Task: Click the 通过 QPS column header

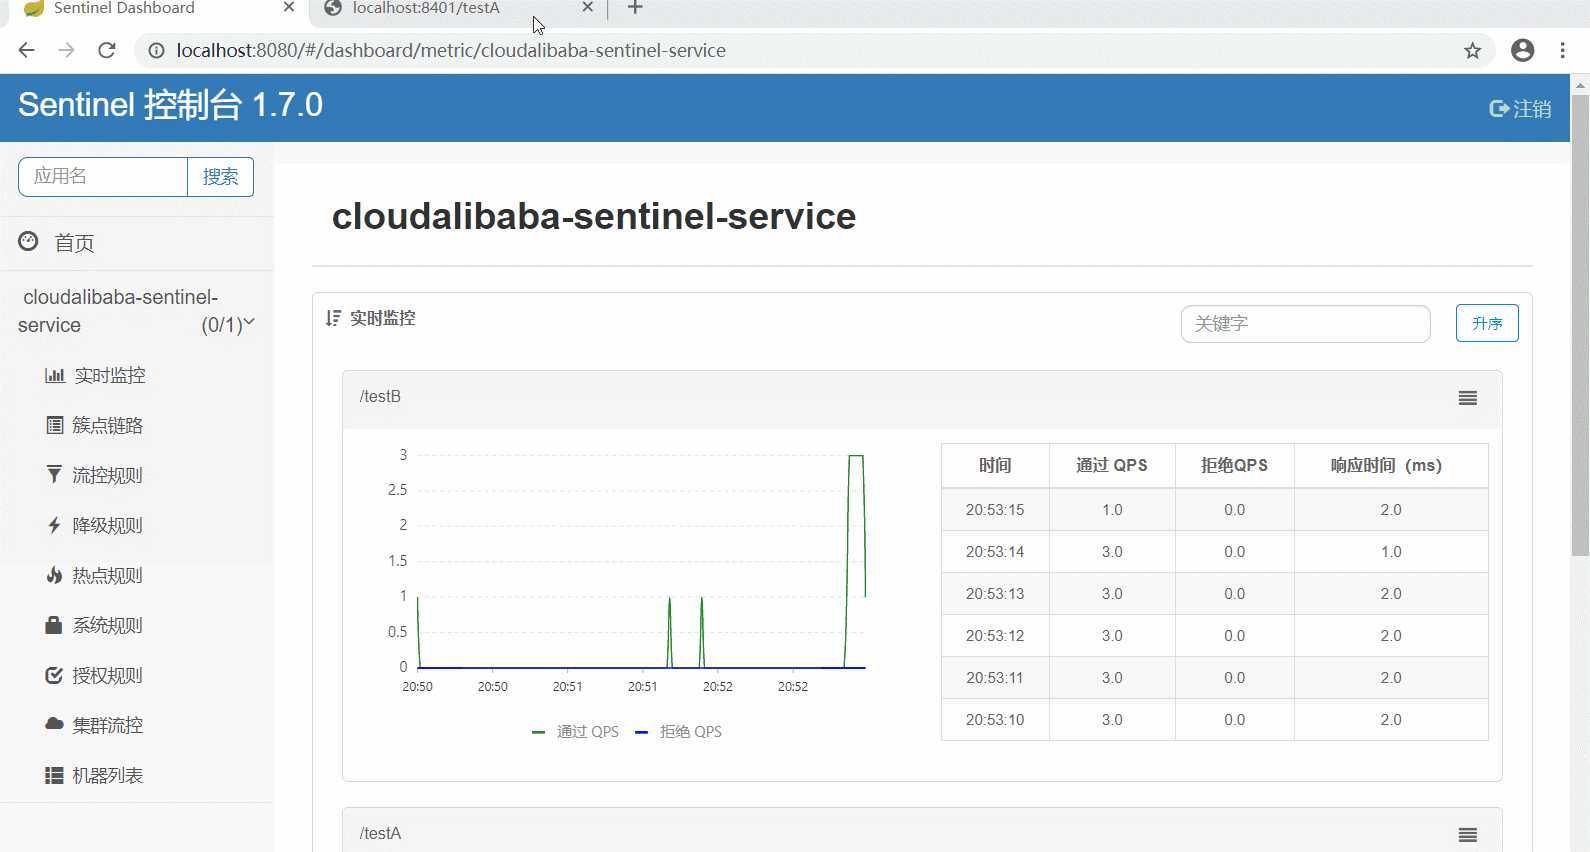Action: (1112, 466)
